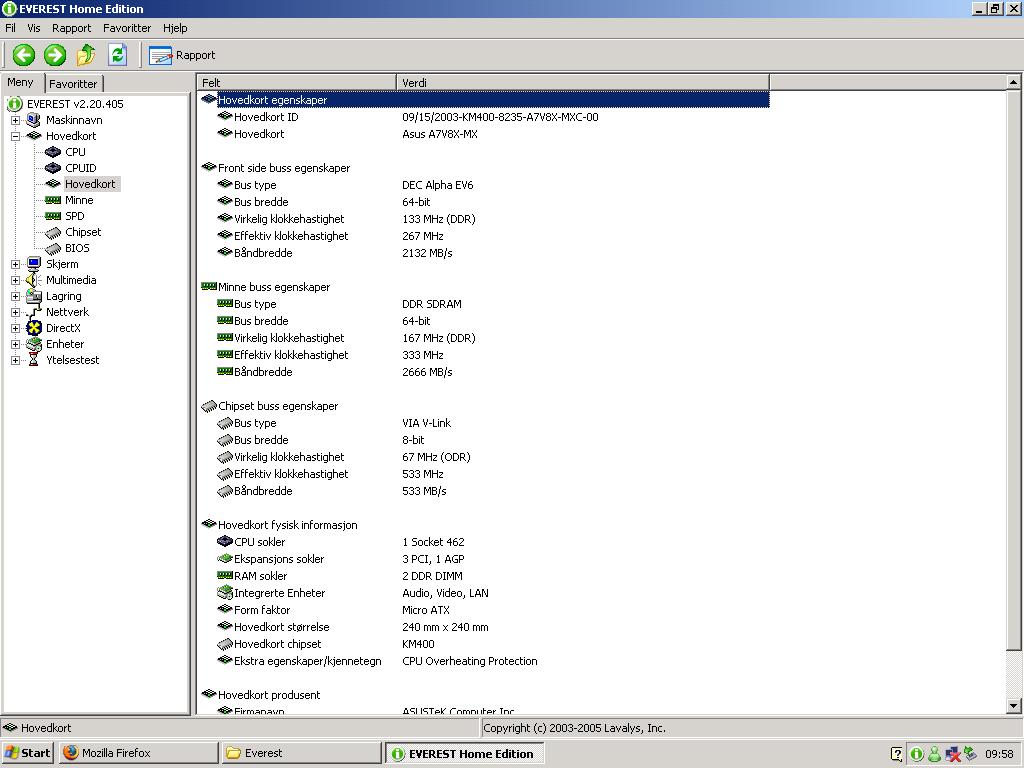Select Minne buss egenskaper section header
1024x768 pixels.
[274, 287]
